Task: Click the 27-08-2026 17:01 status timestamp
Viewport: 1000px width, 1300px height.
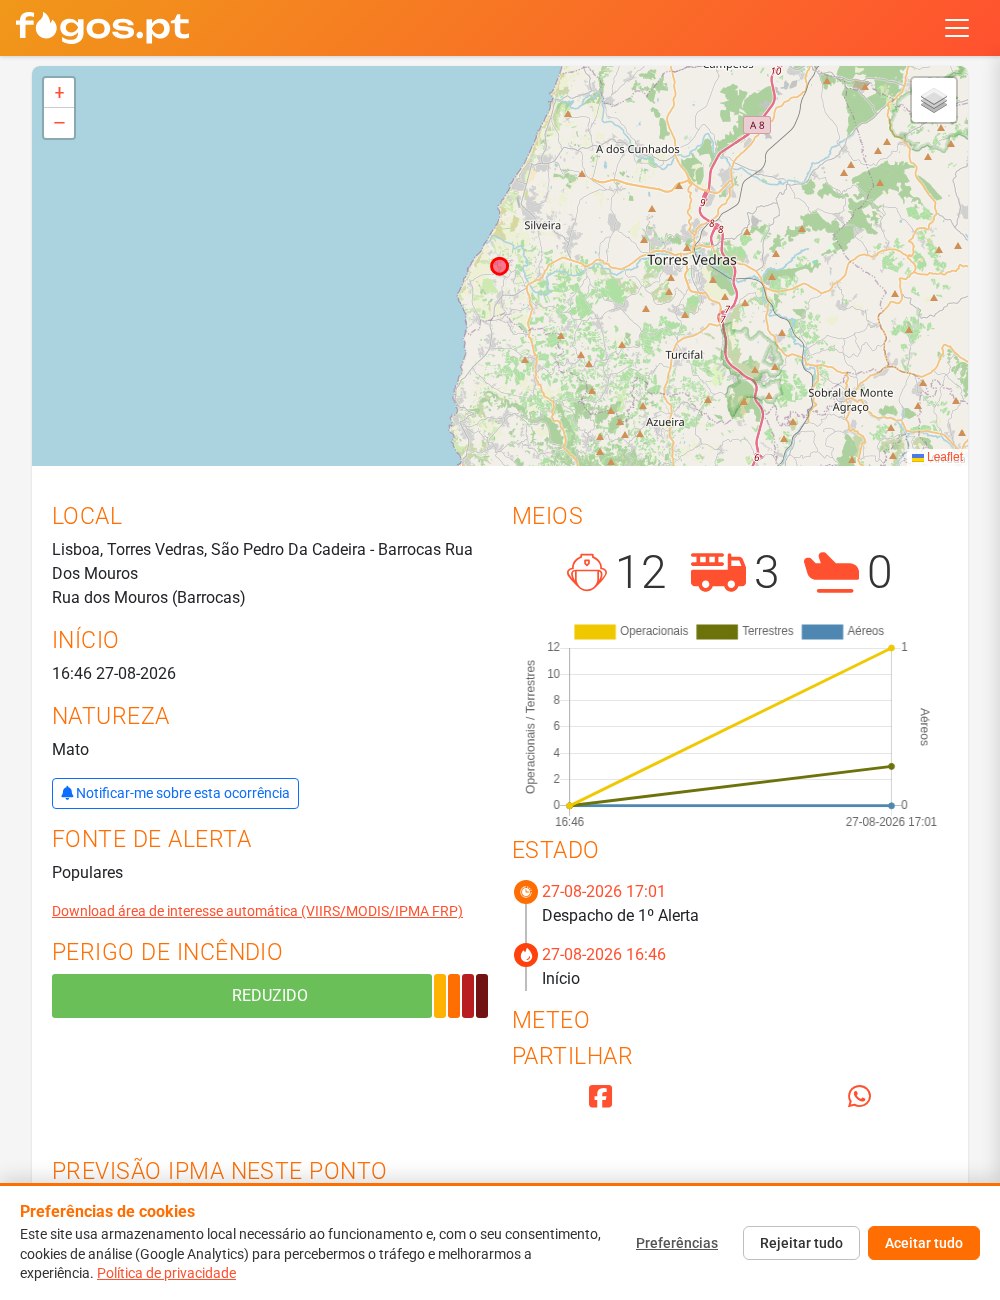Action: pos(604,891)
